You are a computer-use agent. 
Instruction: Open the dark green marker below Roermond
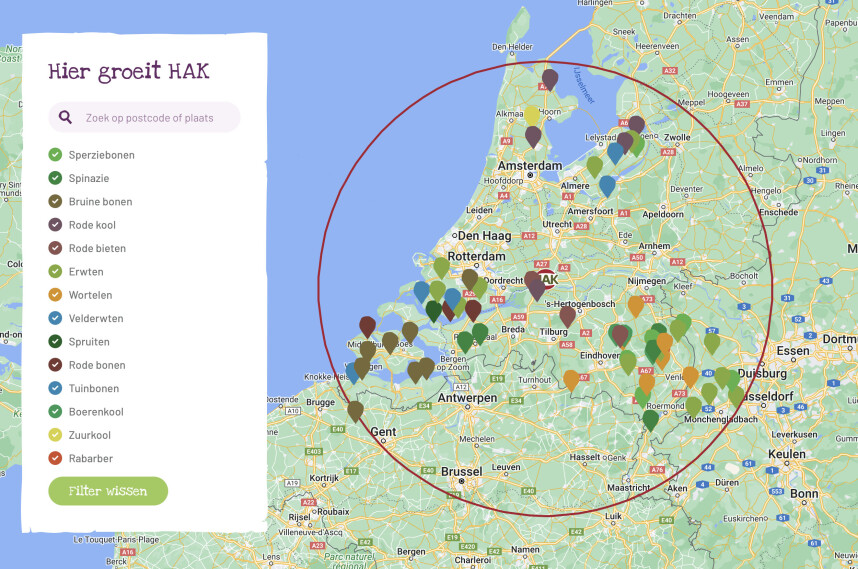point(651,420)
